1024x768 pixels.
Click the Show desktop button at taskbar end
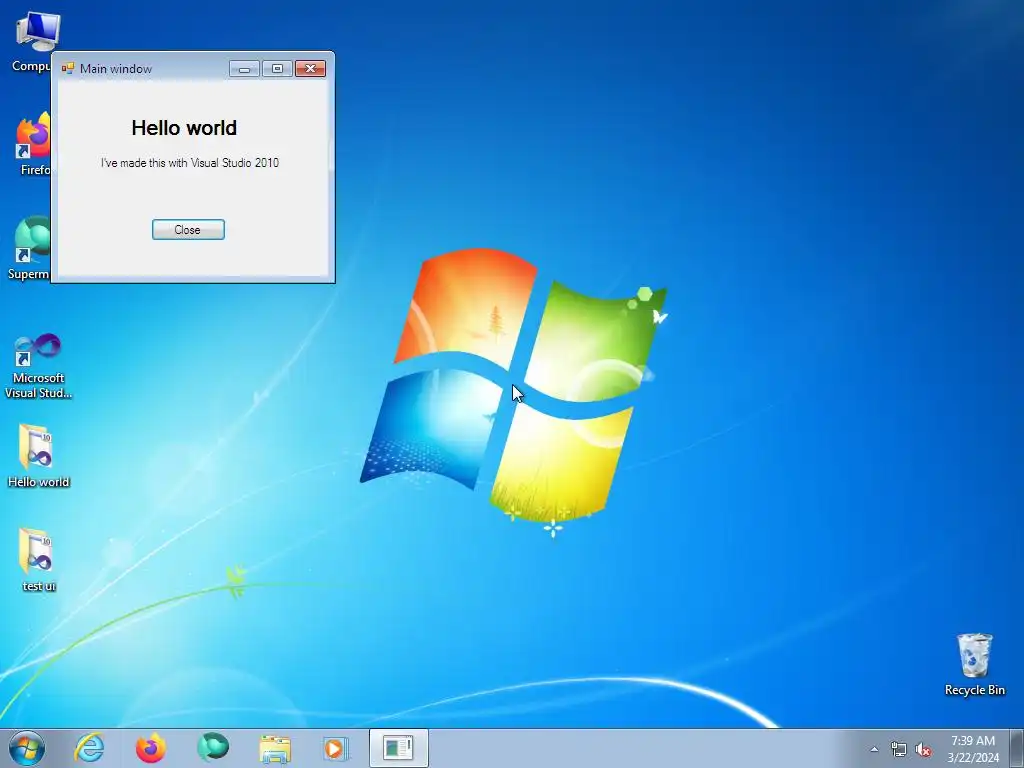click(x=1017, y=748)
